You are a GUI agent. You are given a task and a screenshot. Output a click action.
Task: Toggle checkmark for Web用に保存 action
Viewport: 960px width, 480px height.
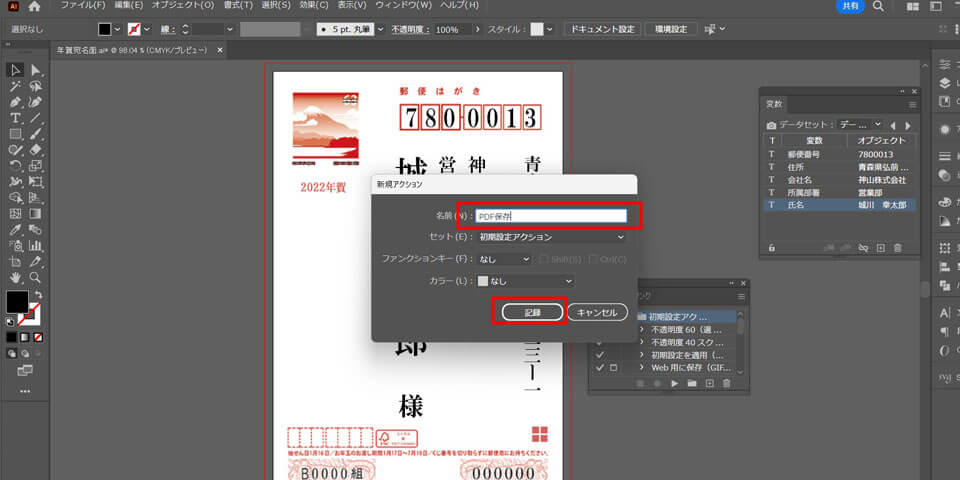click(599, 368)
